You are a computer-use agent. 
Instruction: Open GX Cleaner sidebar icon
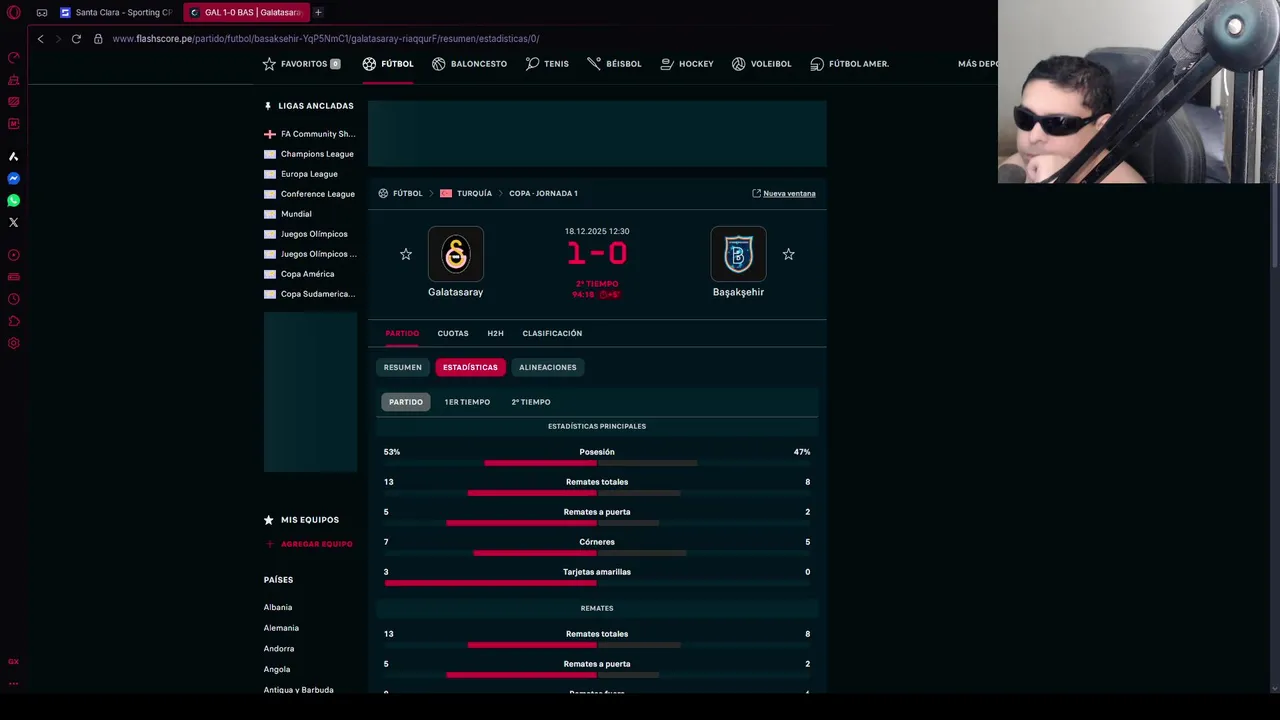(x=14, y=80)
